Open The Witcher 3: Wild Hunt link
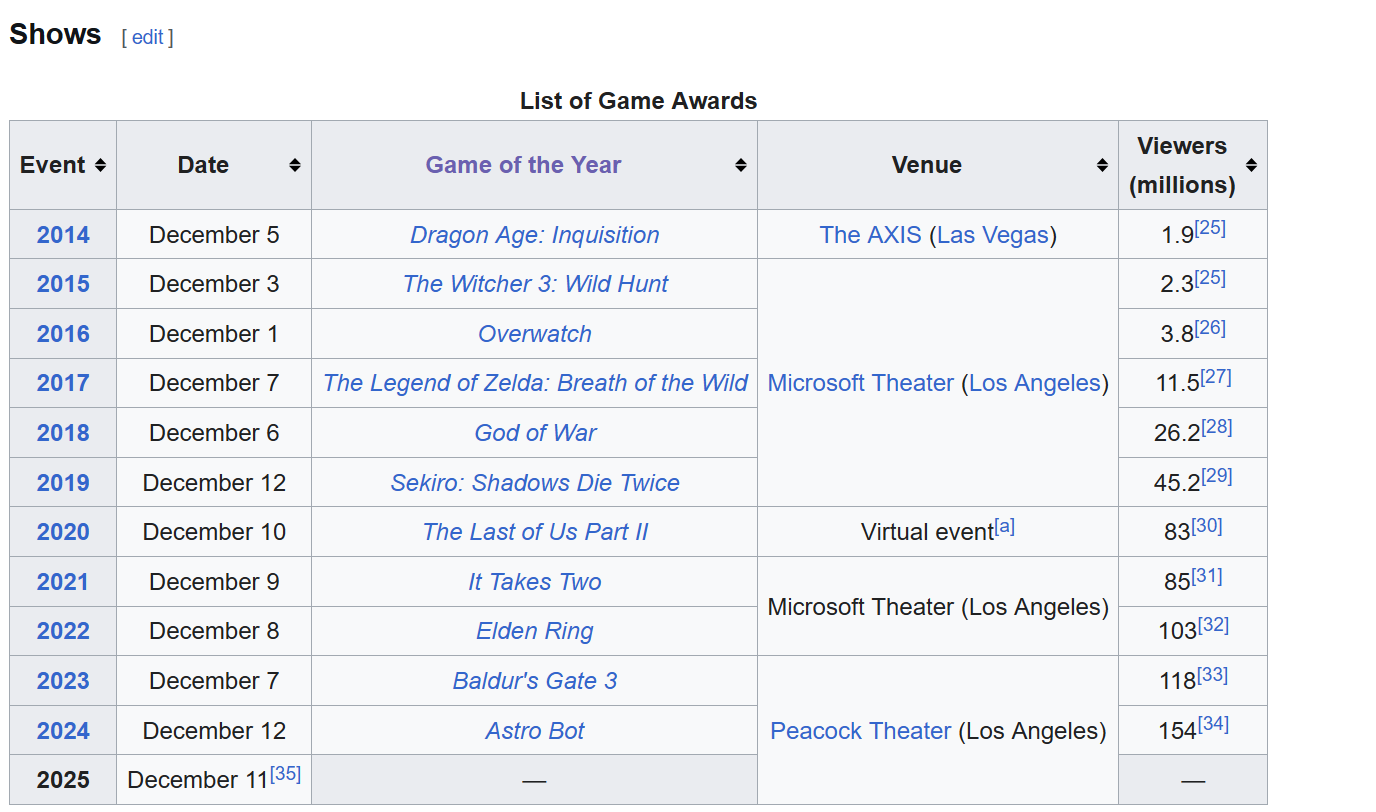Image resolution: width=1376 pixels, height=812 pixels. [x=534, y=284]
